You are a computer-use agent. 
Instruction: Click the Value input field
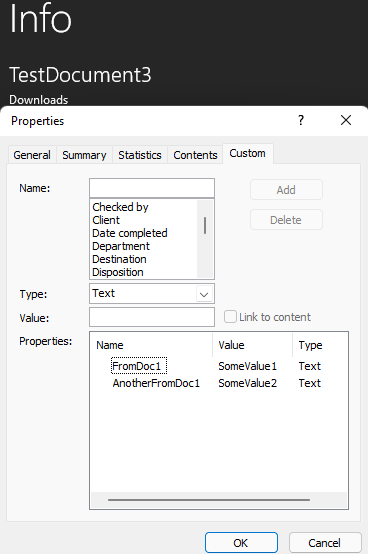[152, 317]
